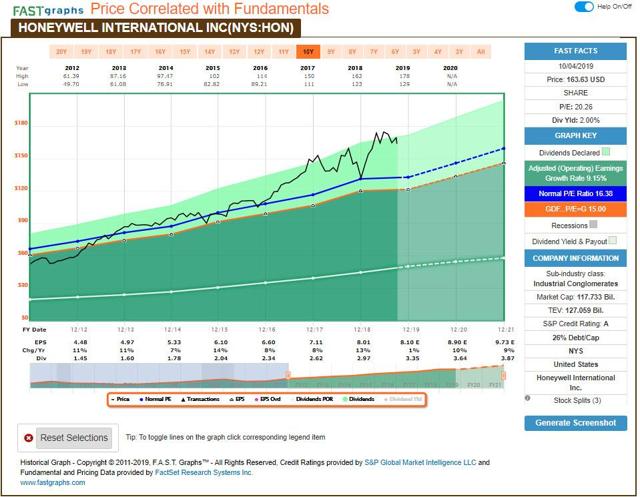640x497 pixels.
Task: Open the www.fastgraphs.com link
Action: [53, 483]
